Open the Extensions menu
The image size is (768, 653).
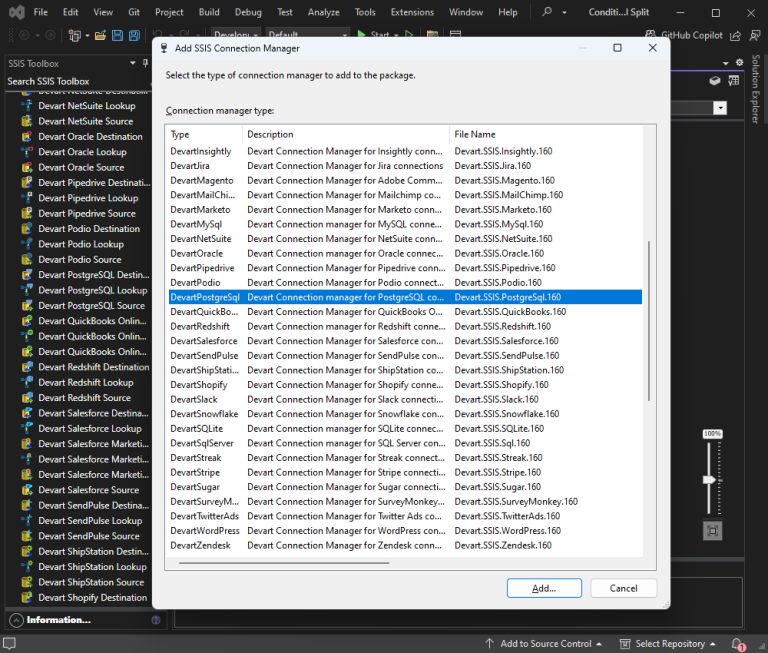coord(412,12)
